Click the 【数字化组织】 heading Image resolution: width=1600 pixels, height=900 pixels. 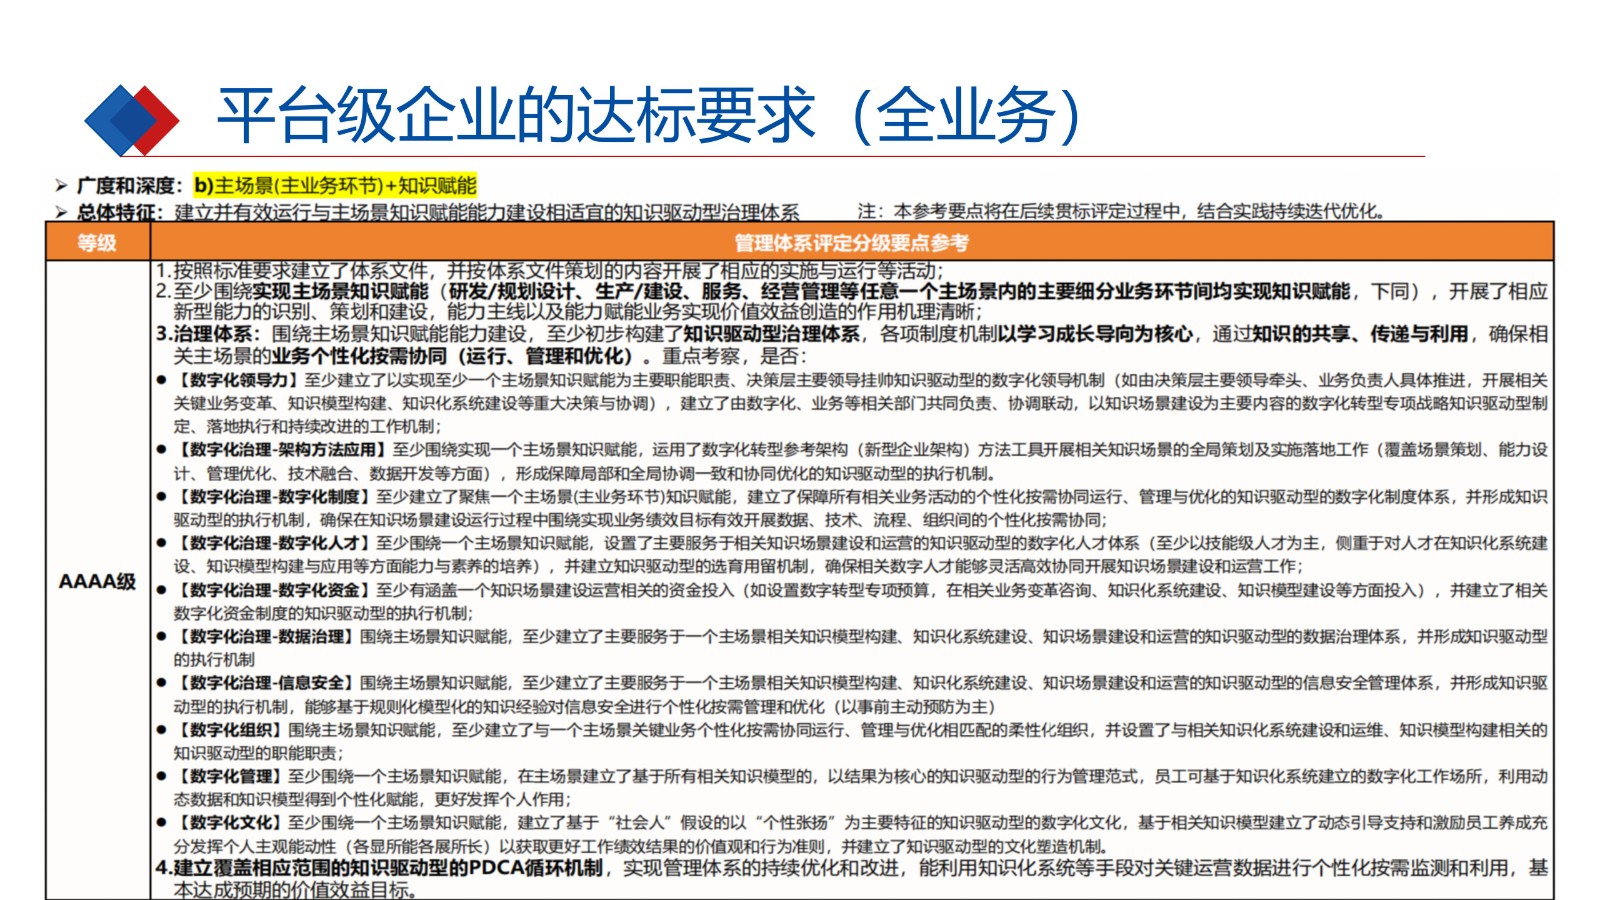pos(231,730)
